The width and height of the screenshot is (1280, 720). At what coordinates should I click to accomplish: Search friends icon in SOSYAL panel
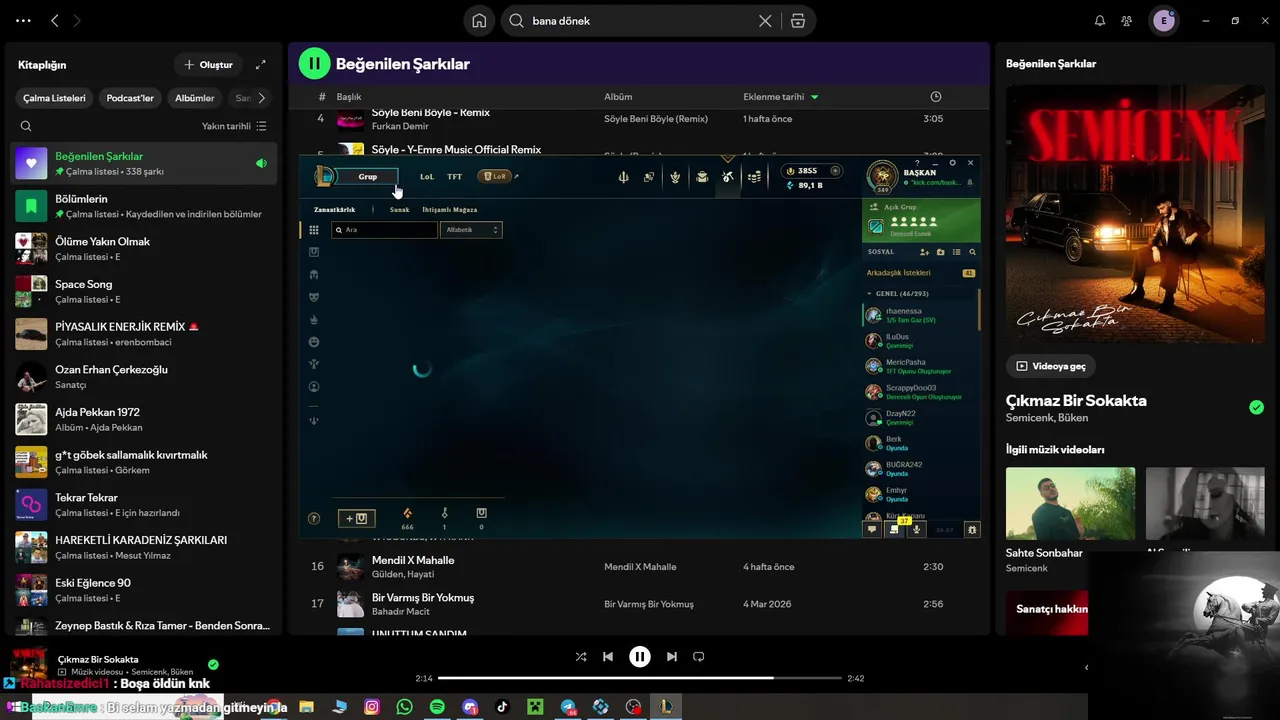(972, 252)
